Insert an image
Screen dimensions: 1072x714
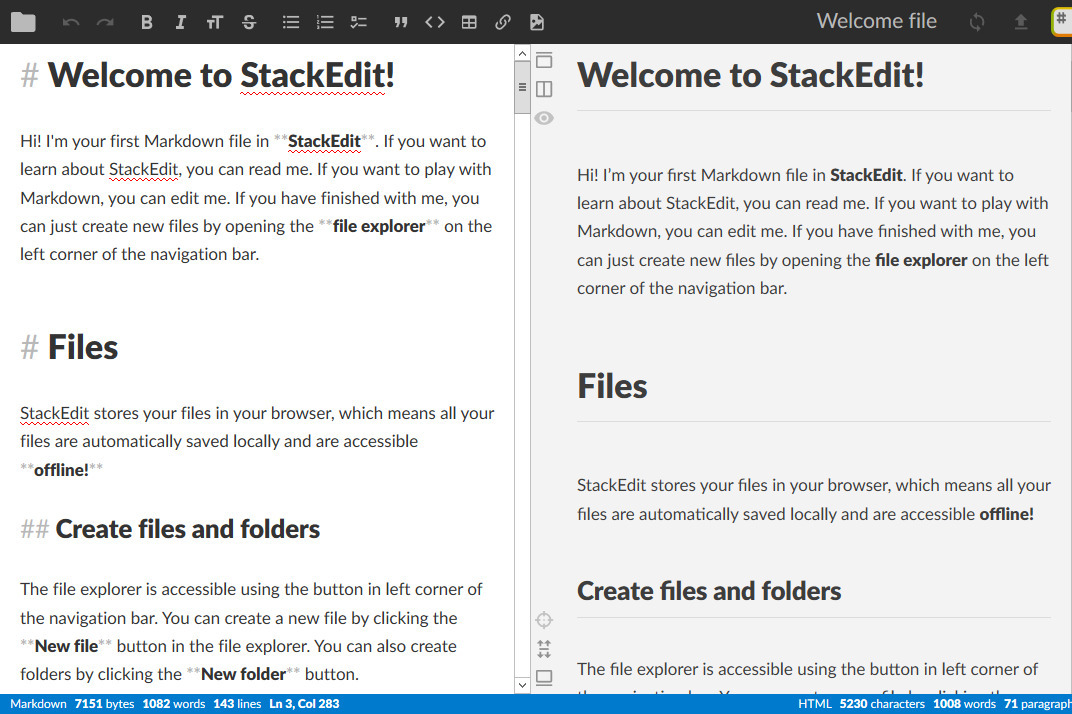click(537, 23)
